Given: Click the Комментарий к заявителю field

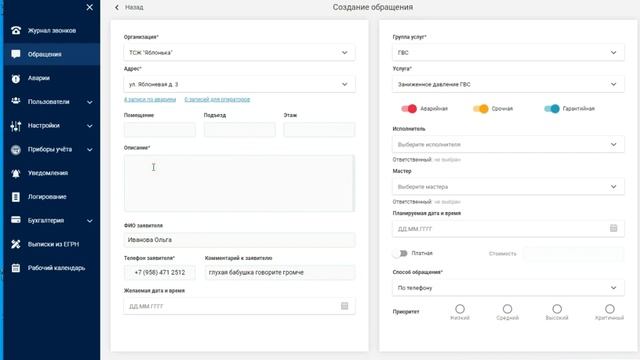Looking at the screenshot, I should 280,273.
